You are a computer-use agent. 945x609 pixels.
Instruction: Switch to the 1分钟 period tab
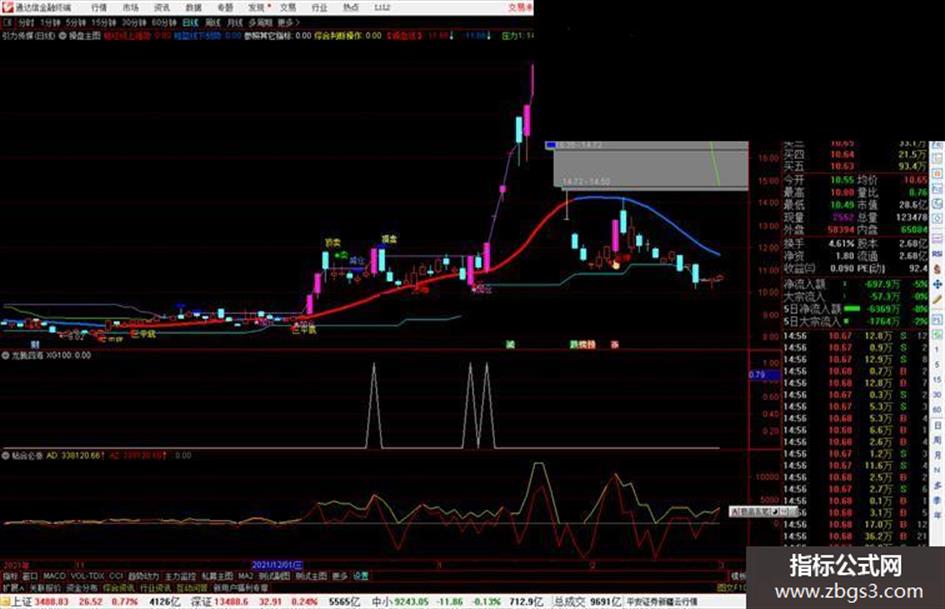[x=50, y=22]
